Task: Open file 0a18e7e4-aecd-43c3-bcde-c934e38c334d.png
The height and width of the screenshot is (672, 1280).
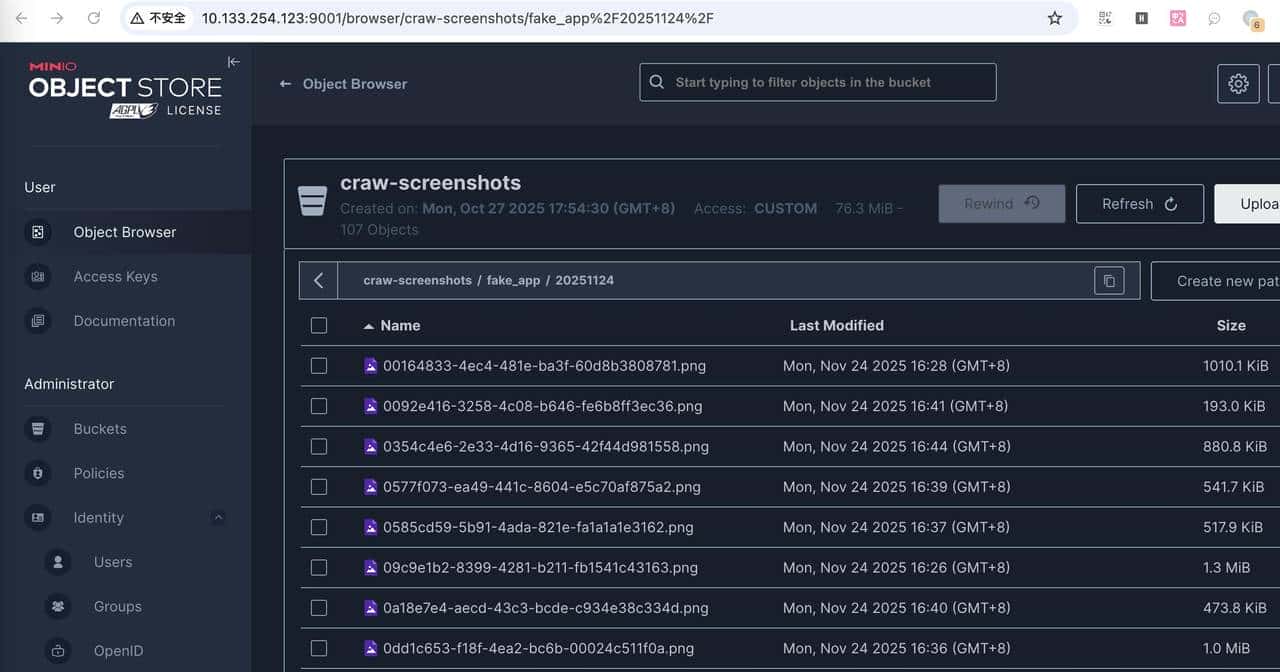Action: pos(545,608)
